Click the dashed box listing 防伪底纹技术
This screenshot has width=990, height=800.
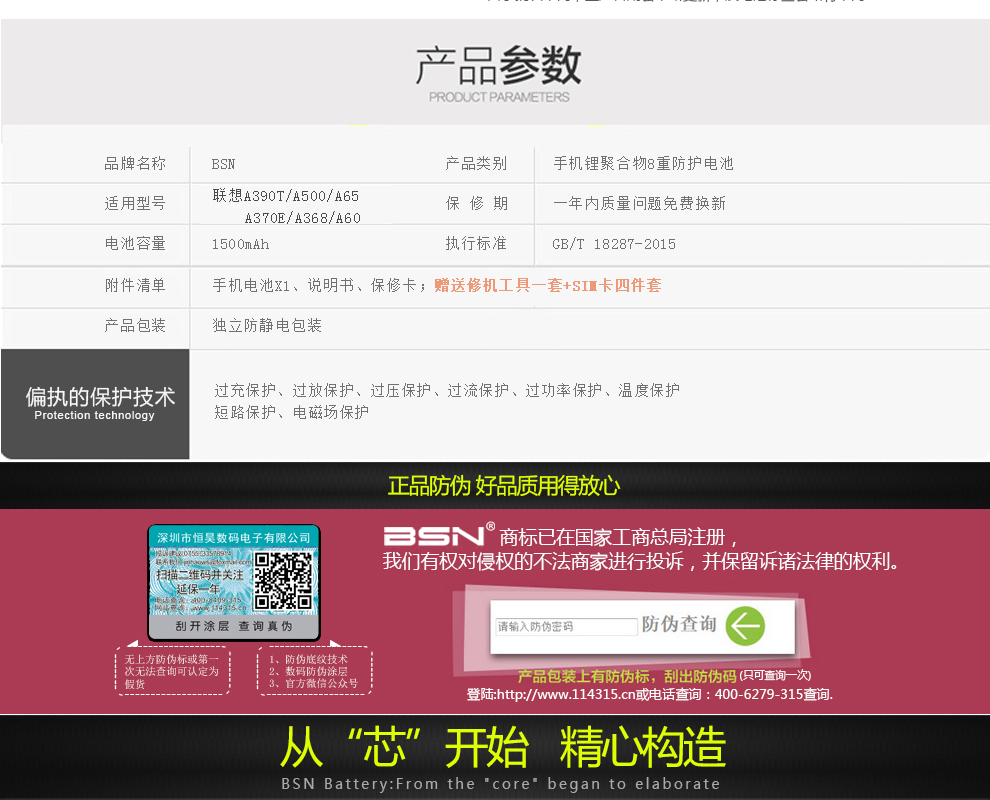click(x=314, y=671)
